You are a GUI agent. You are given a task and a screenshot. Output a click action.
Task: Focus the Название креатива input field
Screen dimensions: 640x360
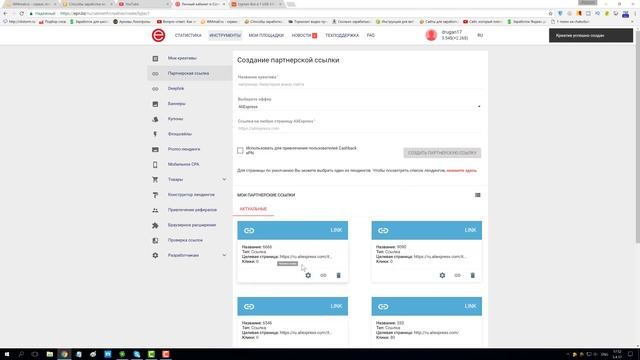tap(359, 84)
